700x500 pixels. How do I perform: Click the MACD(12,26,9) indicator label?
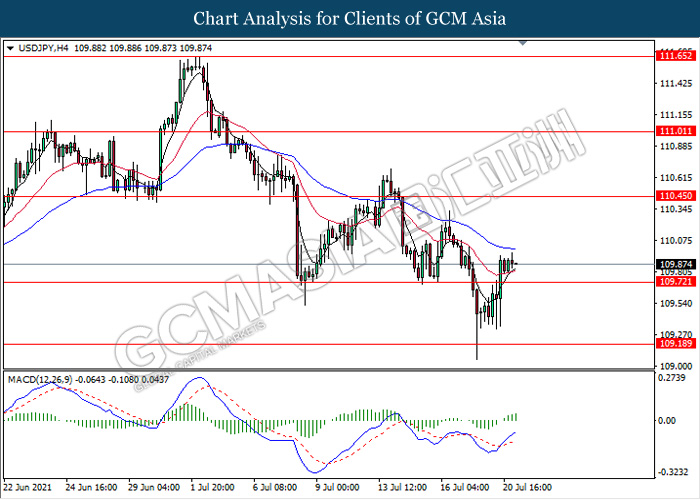tap(40, 380)
